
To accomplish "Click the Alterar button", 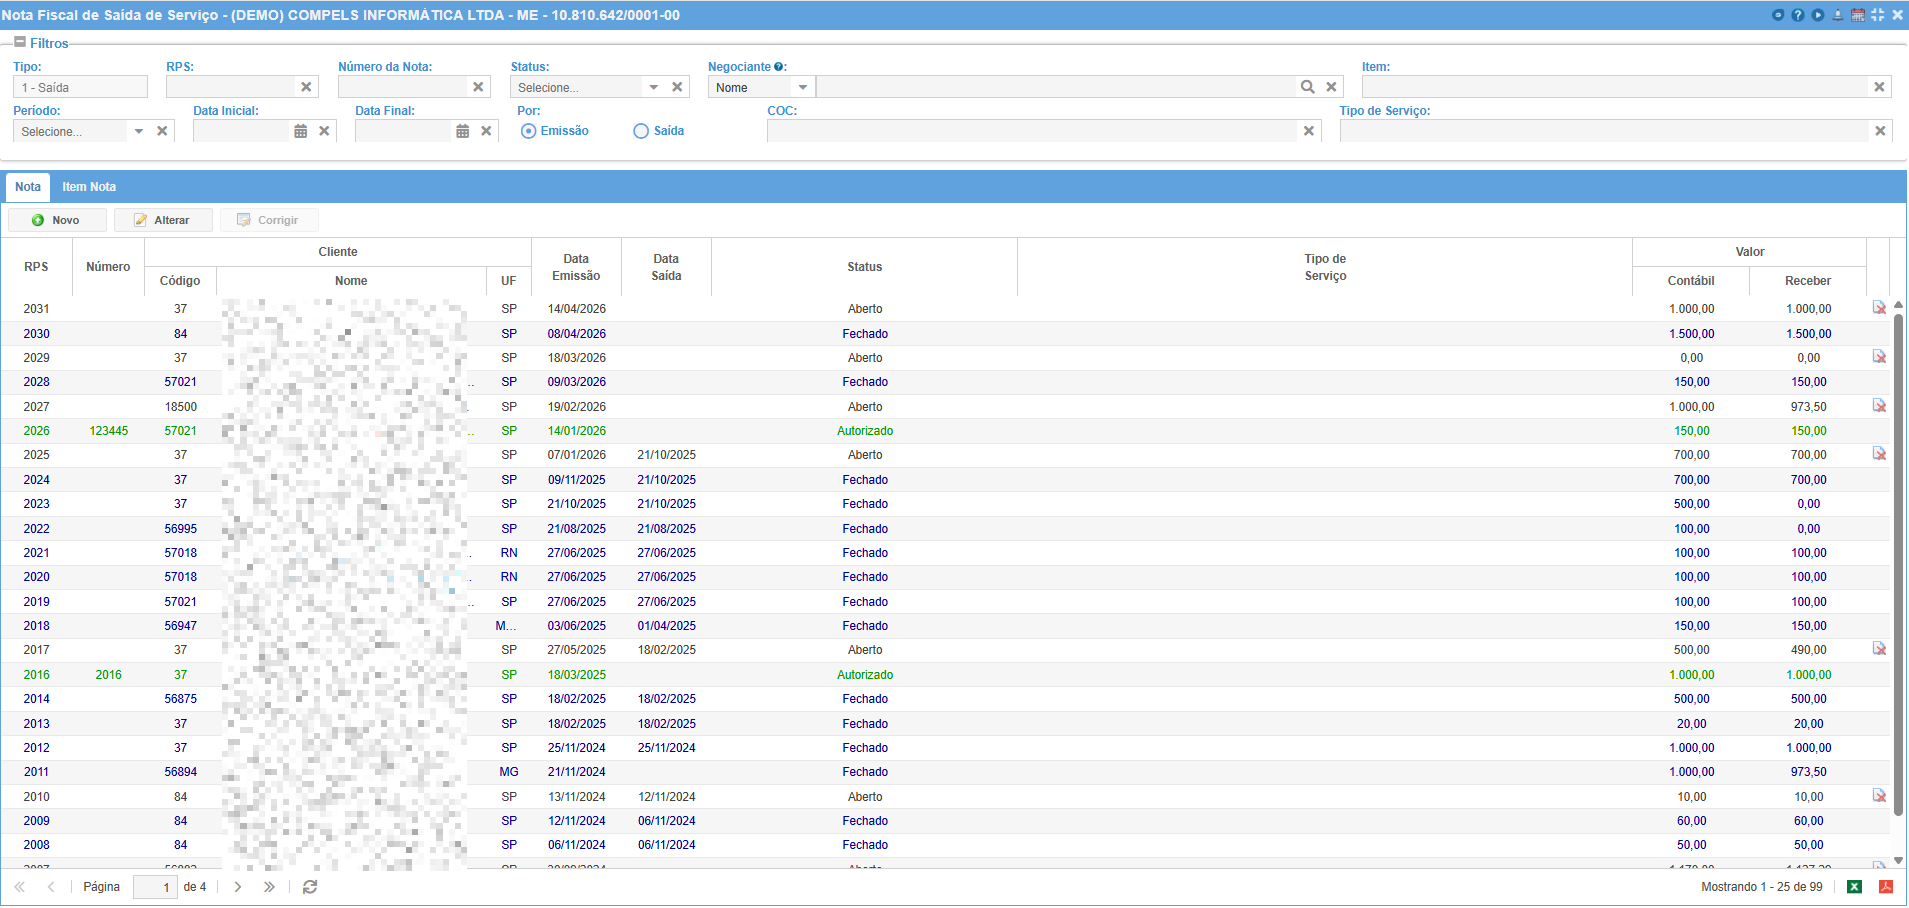I will [163, 220].
